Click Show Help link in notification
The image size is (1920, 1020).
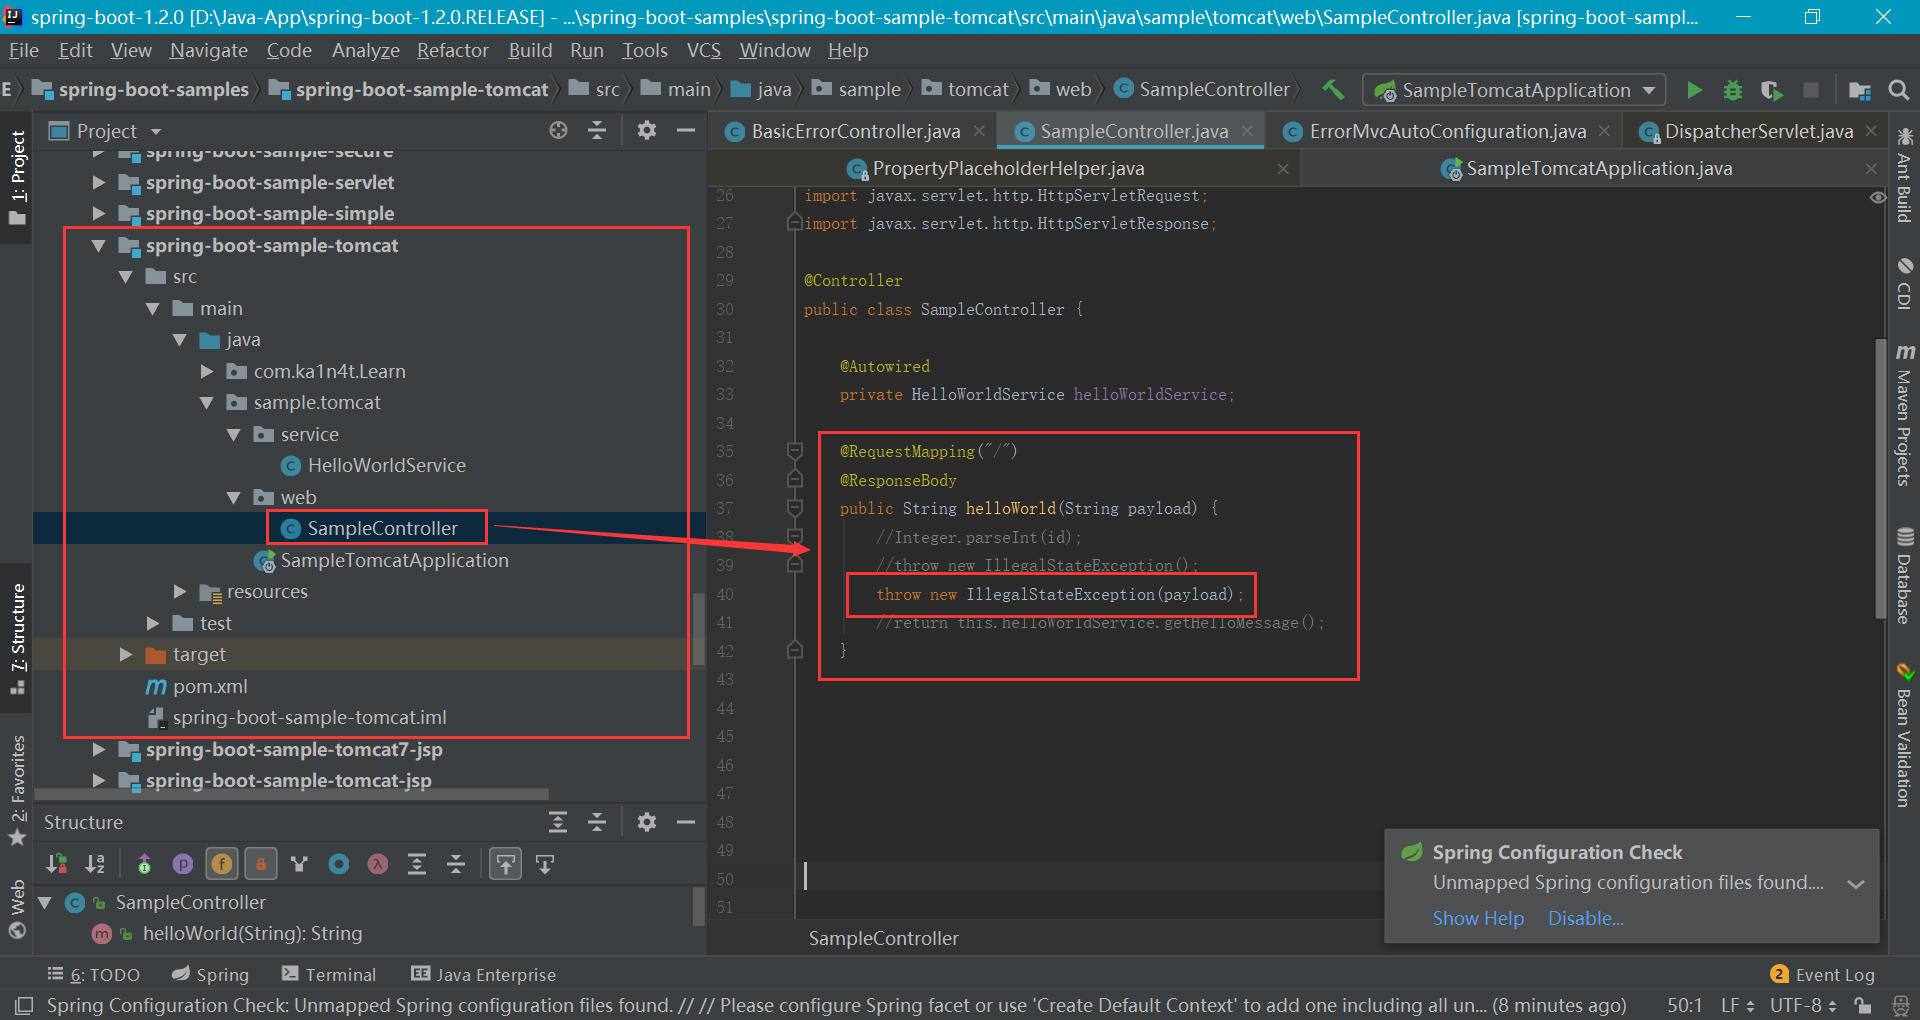click(1478, 918)
